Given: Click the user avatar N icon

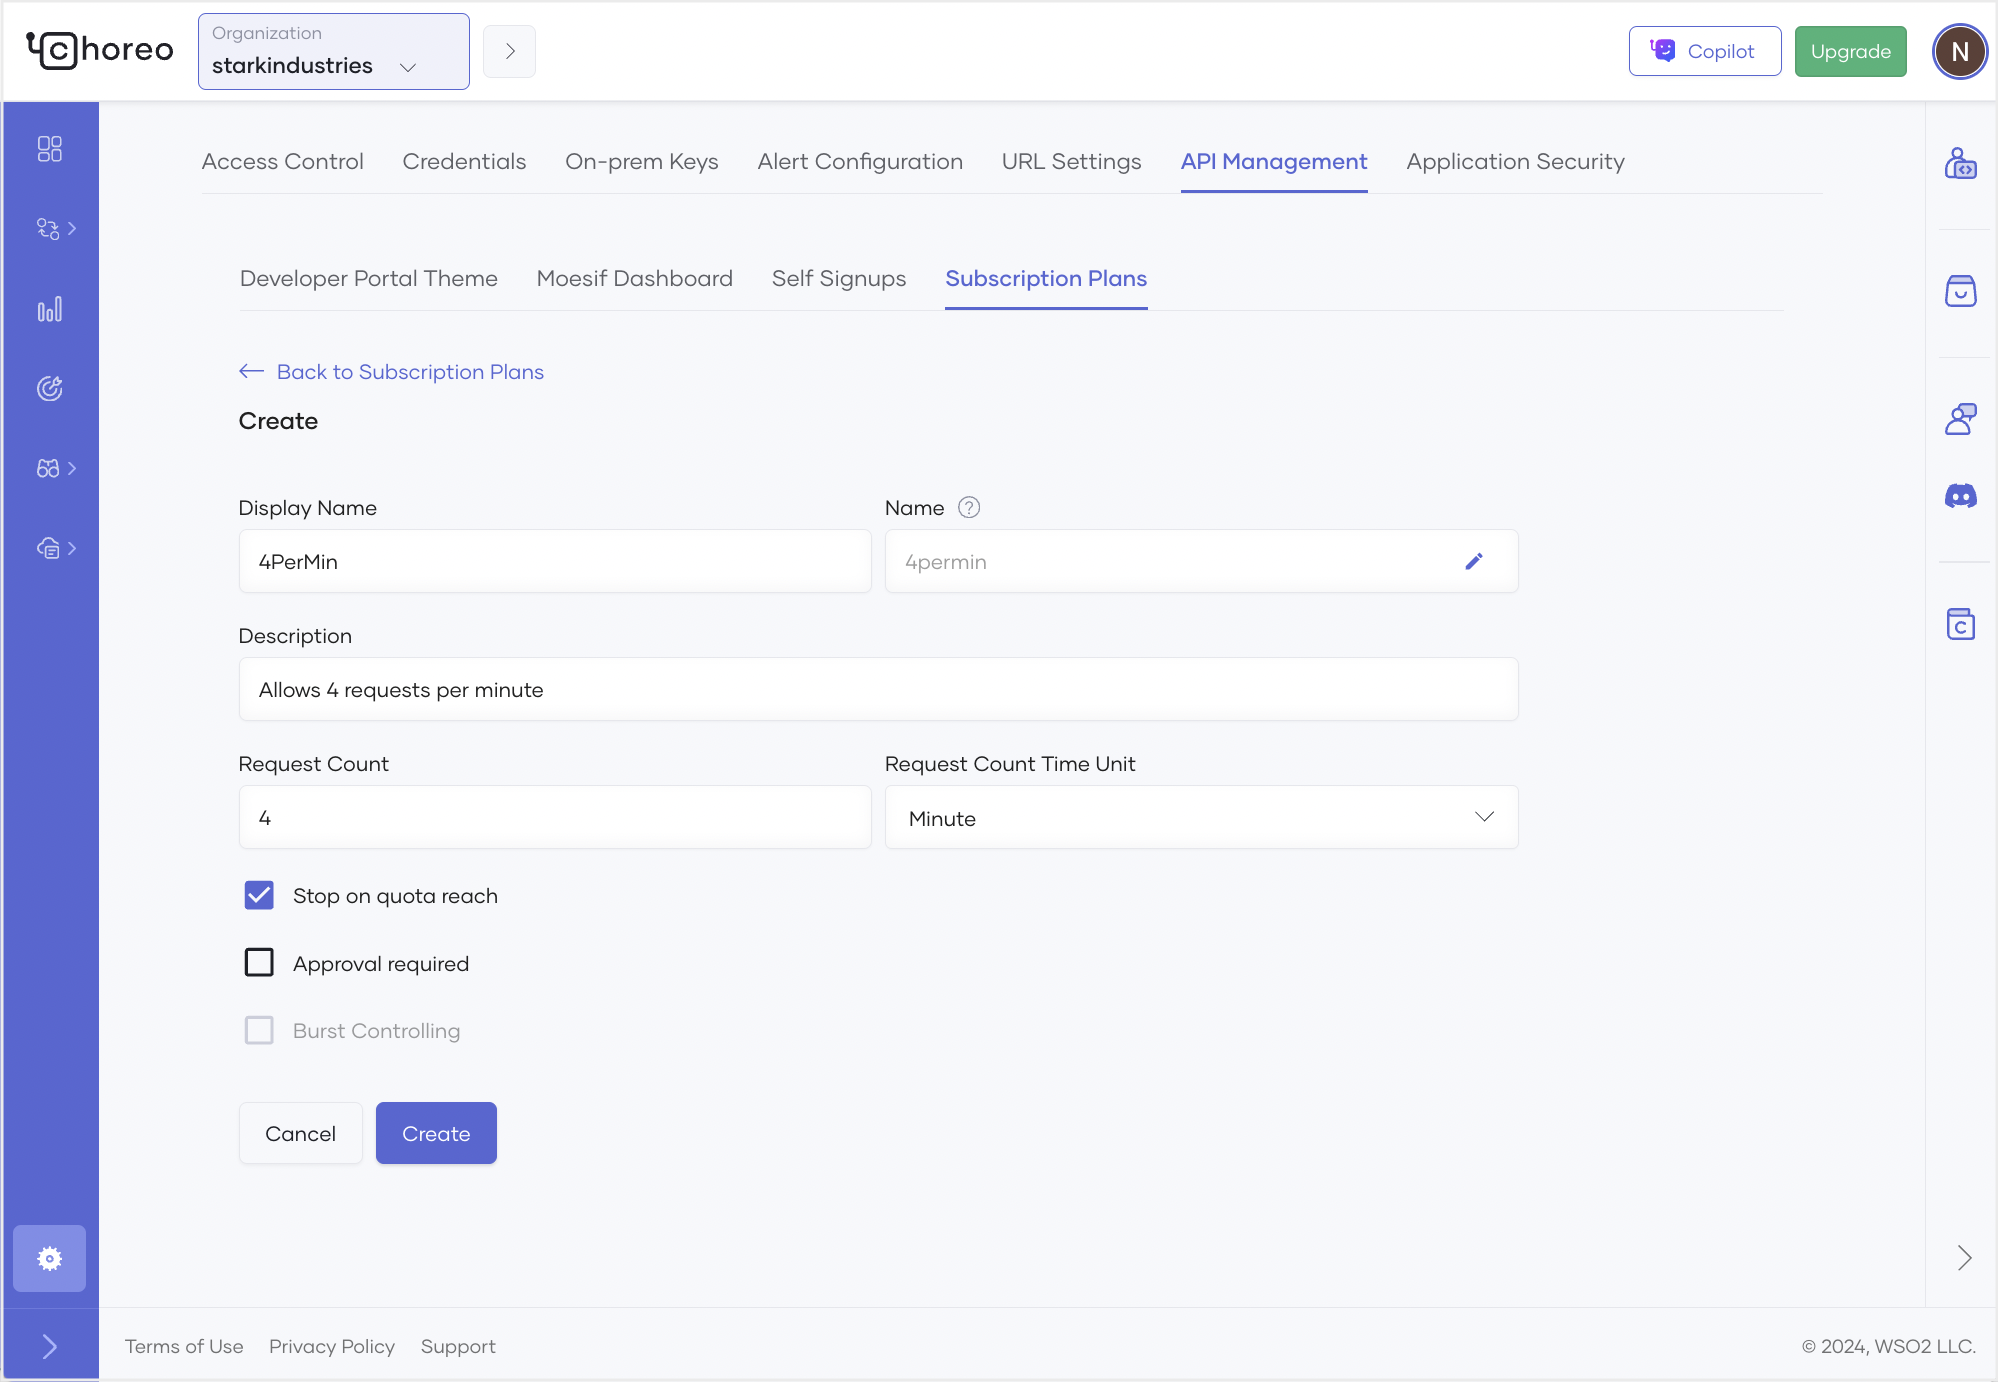Looking at the screenshot, I should click(x=1959, y=52).
